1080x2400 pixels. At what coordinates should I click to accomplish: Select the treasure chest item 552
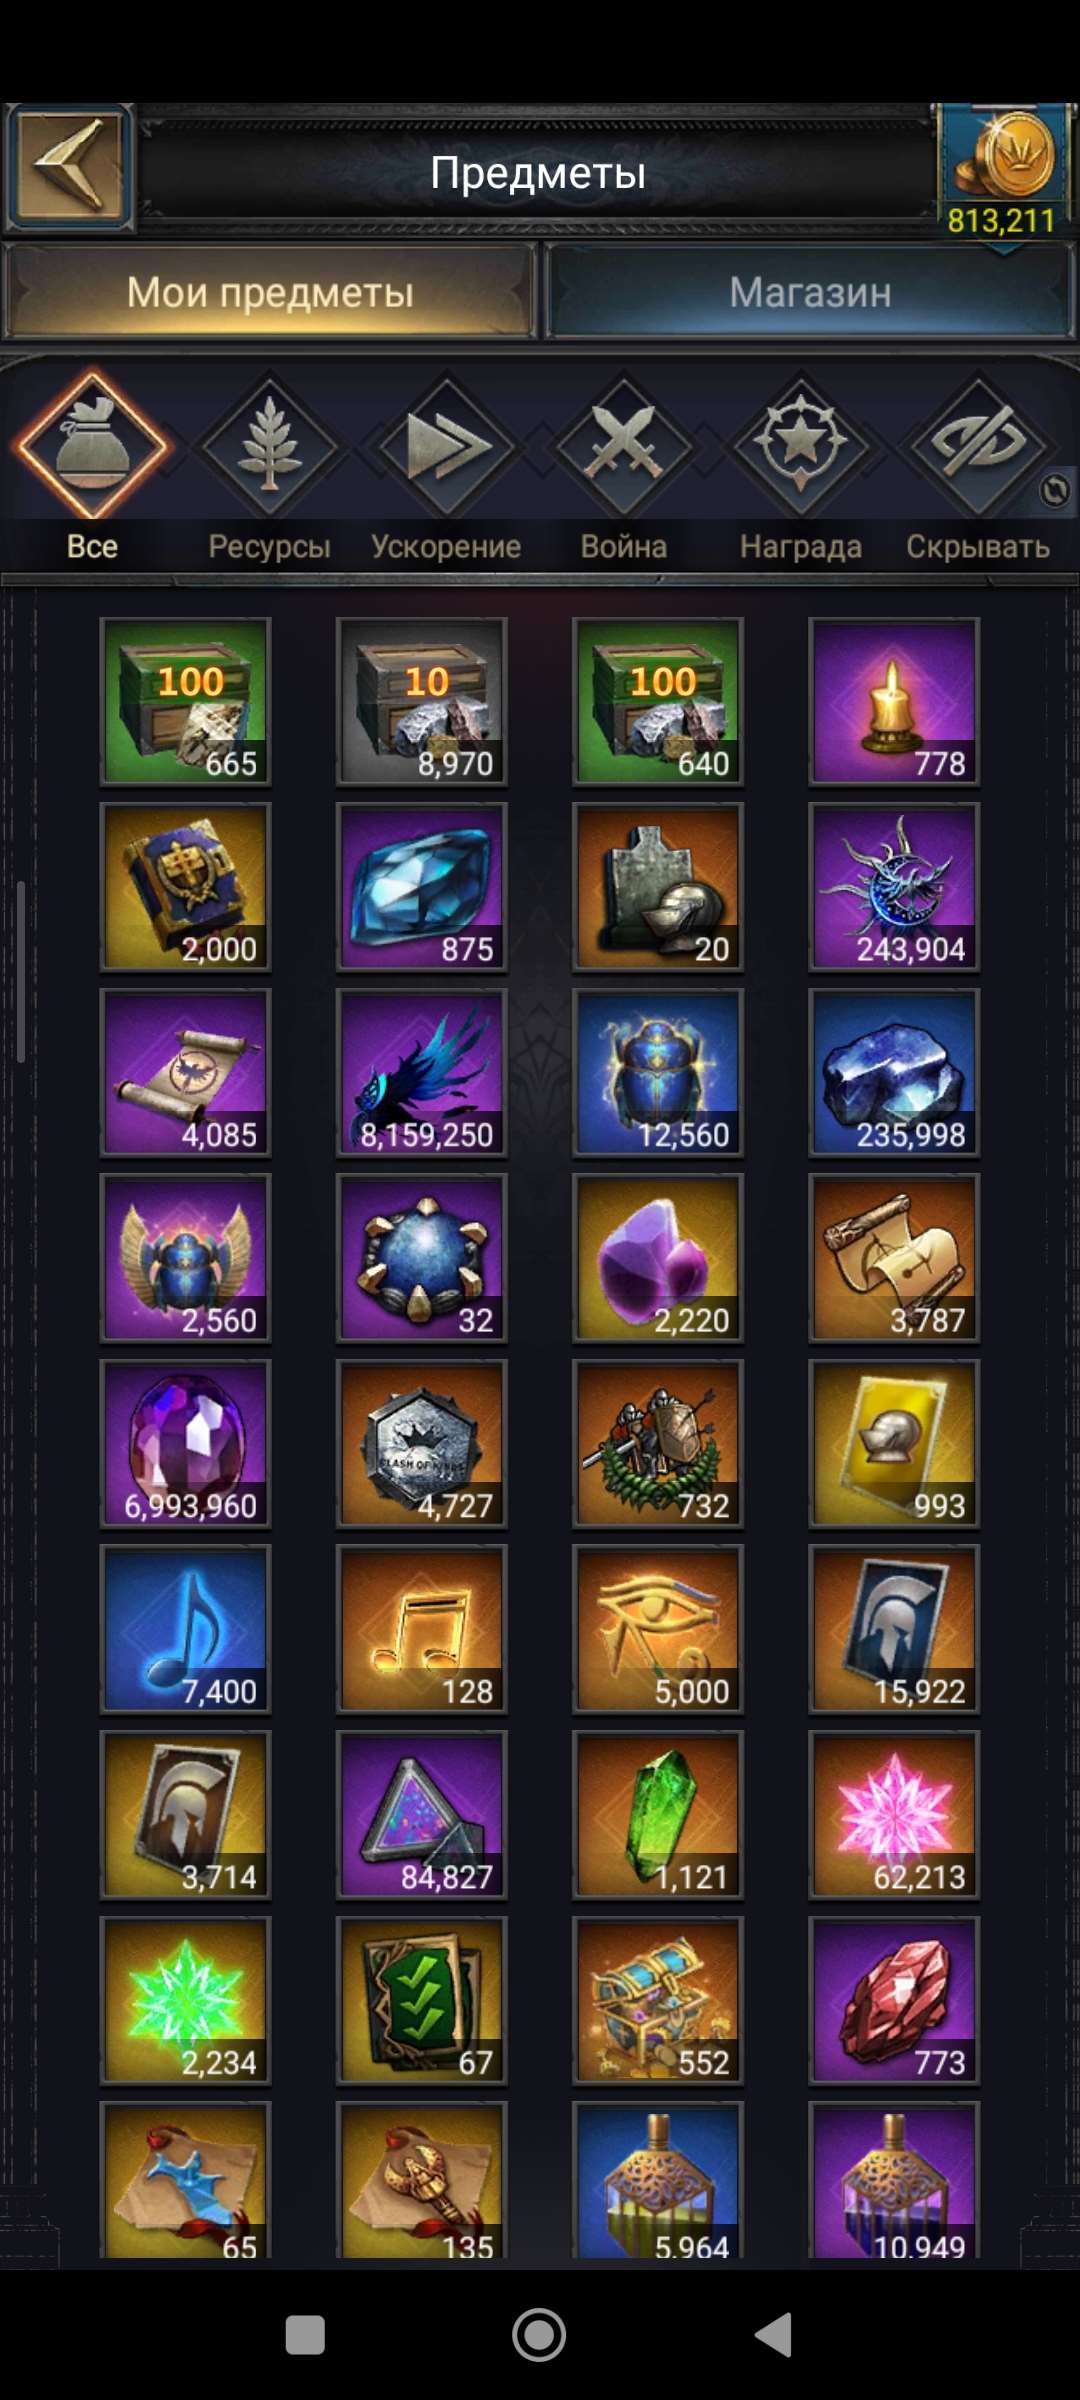(x=658, y=2000)
